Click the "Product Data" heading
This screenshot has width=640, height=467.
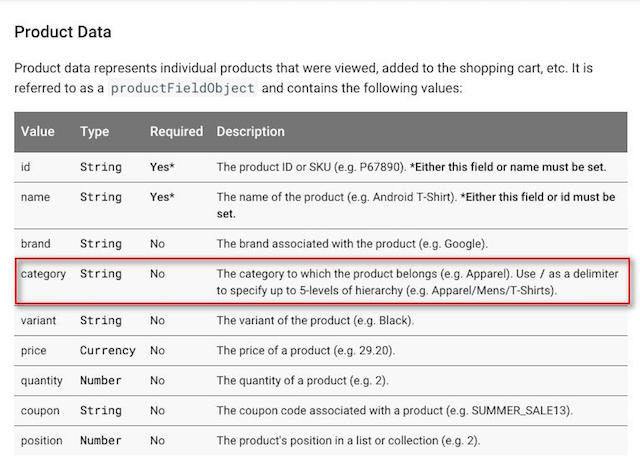63,32
